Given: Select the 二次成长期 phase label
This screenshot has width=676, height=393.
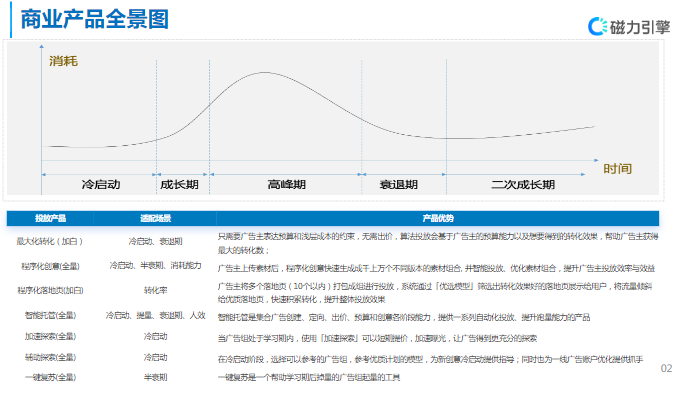Looking at the screenshot, I should pos(523,185).
